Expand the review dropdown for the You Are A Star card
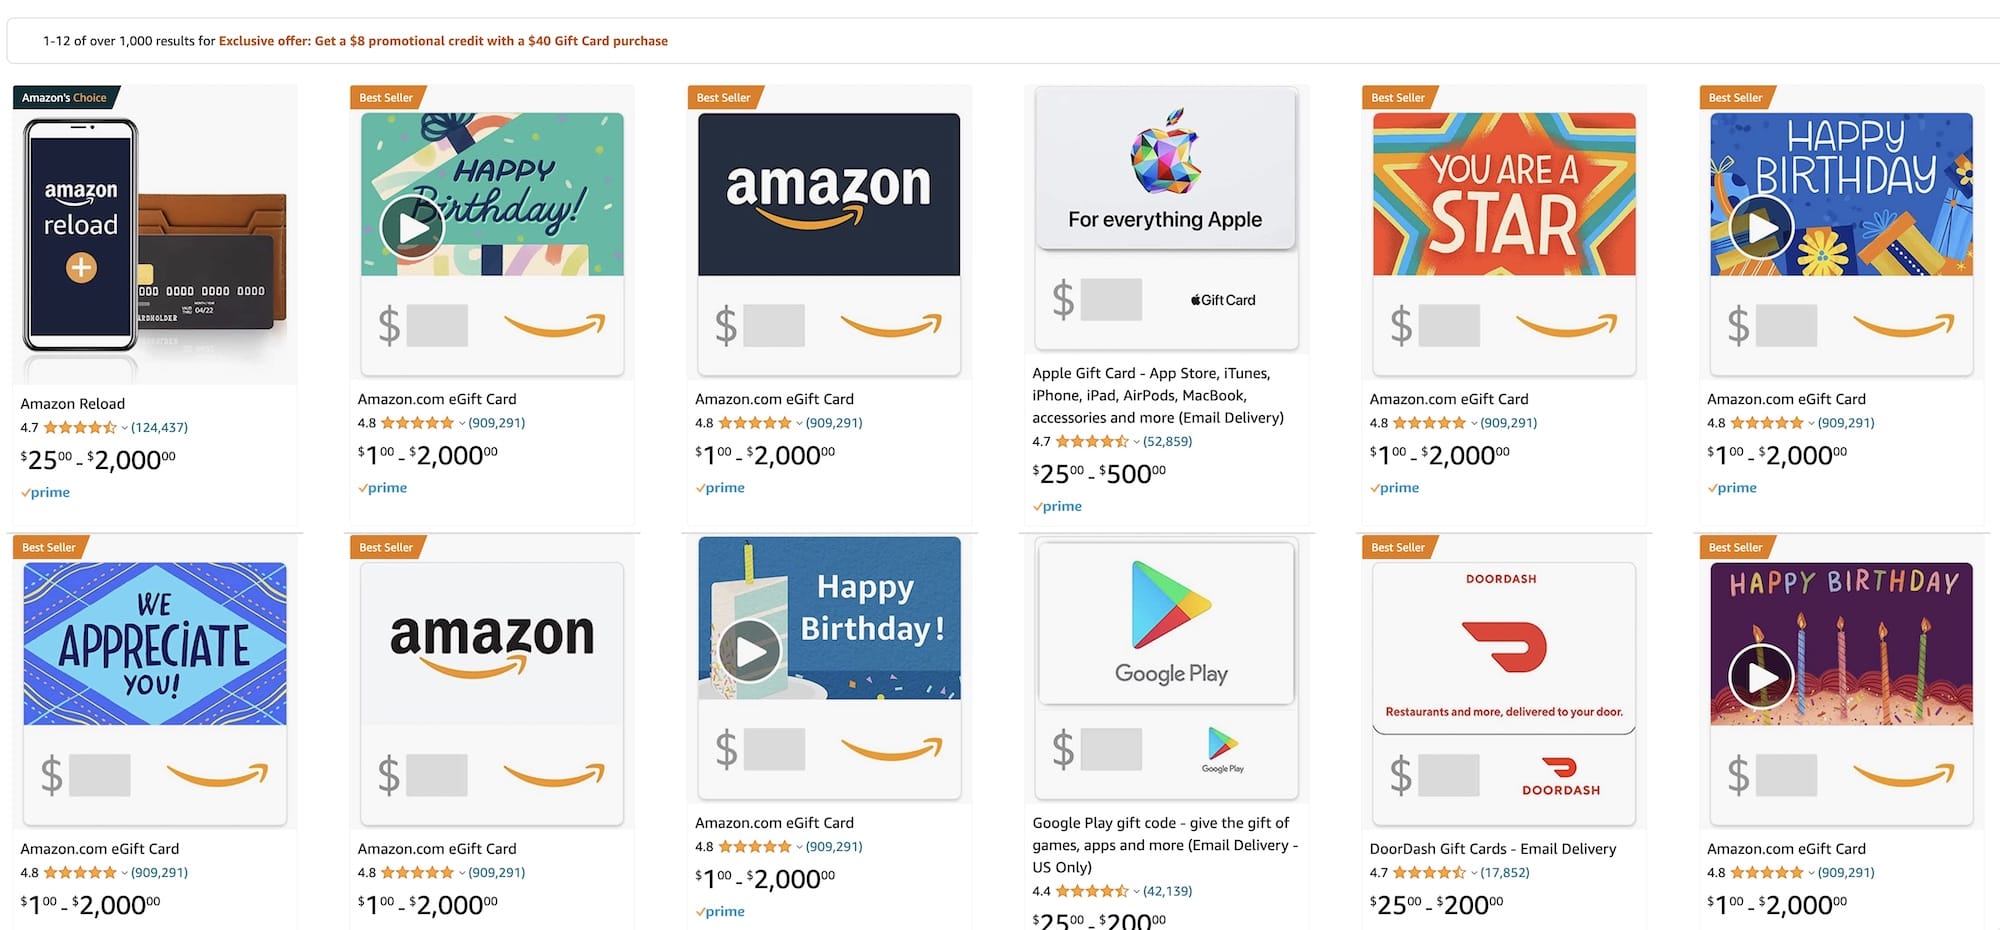Viewport: 2000px width, 930px height. pos(1476,422)
